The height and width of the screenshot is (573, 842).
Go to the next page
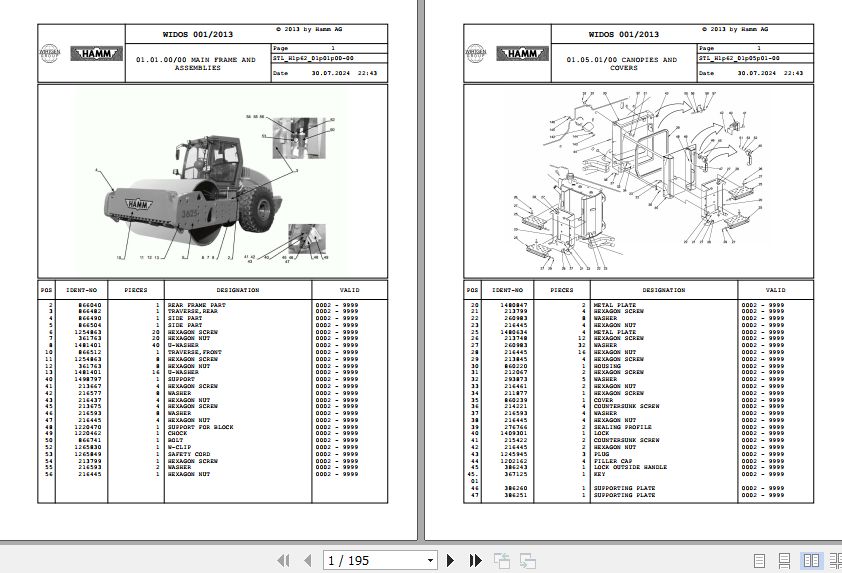click(x=451, y=561)
